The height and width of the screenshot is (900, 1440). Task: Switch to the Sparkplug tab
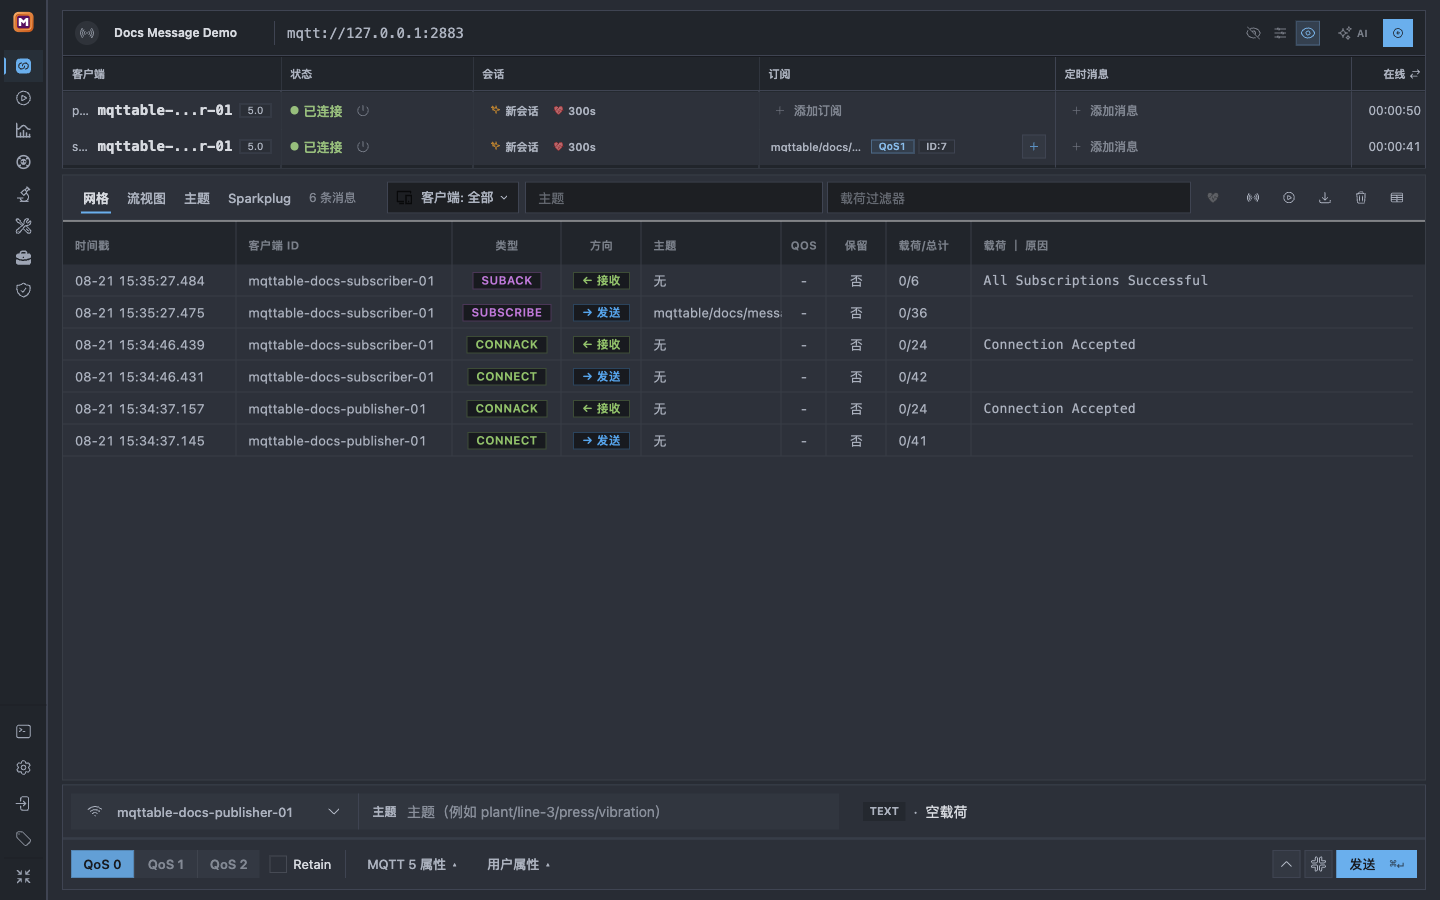click(259, 198)
